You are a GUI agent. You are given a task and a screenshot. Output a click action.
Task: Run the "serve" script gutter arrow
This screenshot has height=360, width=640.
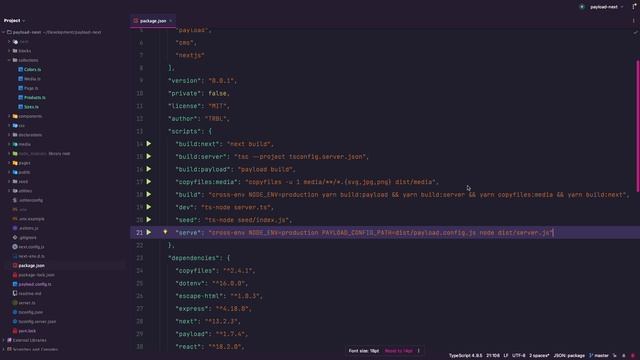click(149, 232)
